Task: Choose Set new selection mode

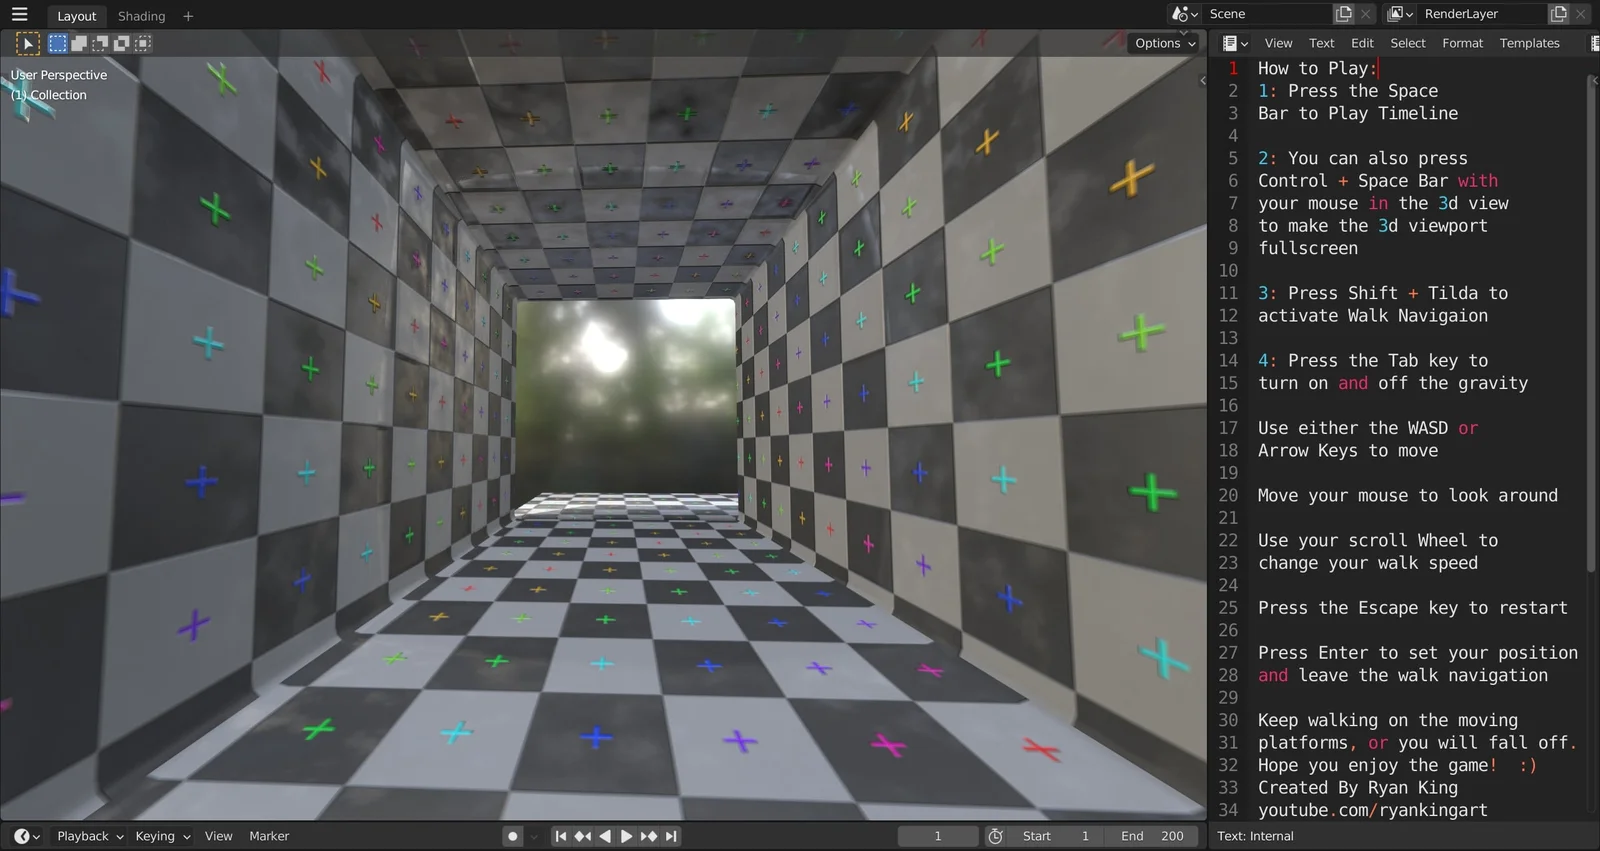Action: (58, 43)
